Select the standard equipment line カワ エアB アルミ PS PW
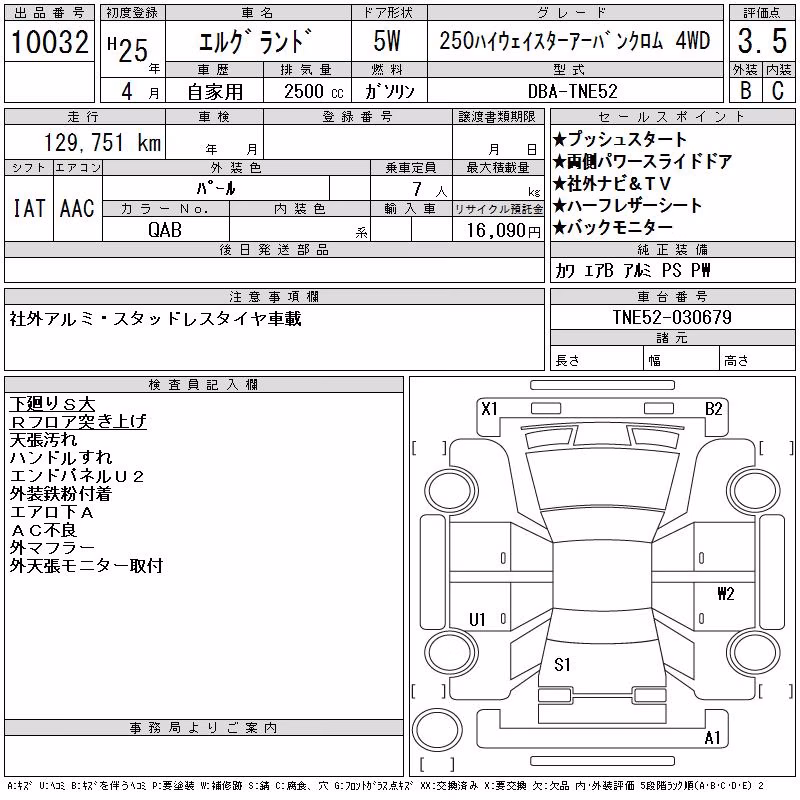Viewport: 800px width, 800px height. coord(633,270)
